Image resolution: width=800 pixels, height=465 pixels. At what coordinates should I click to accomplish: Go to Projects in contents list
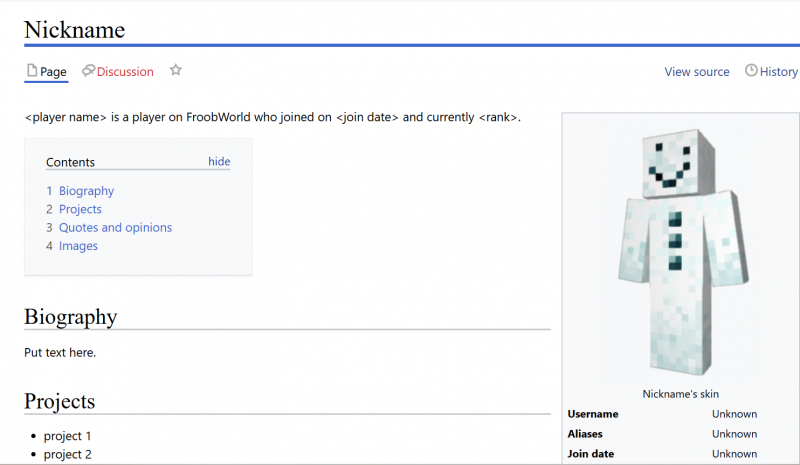point(80,209)
